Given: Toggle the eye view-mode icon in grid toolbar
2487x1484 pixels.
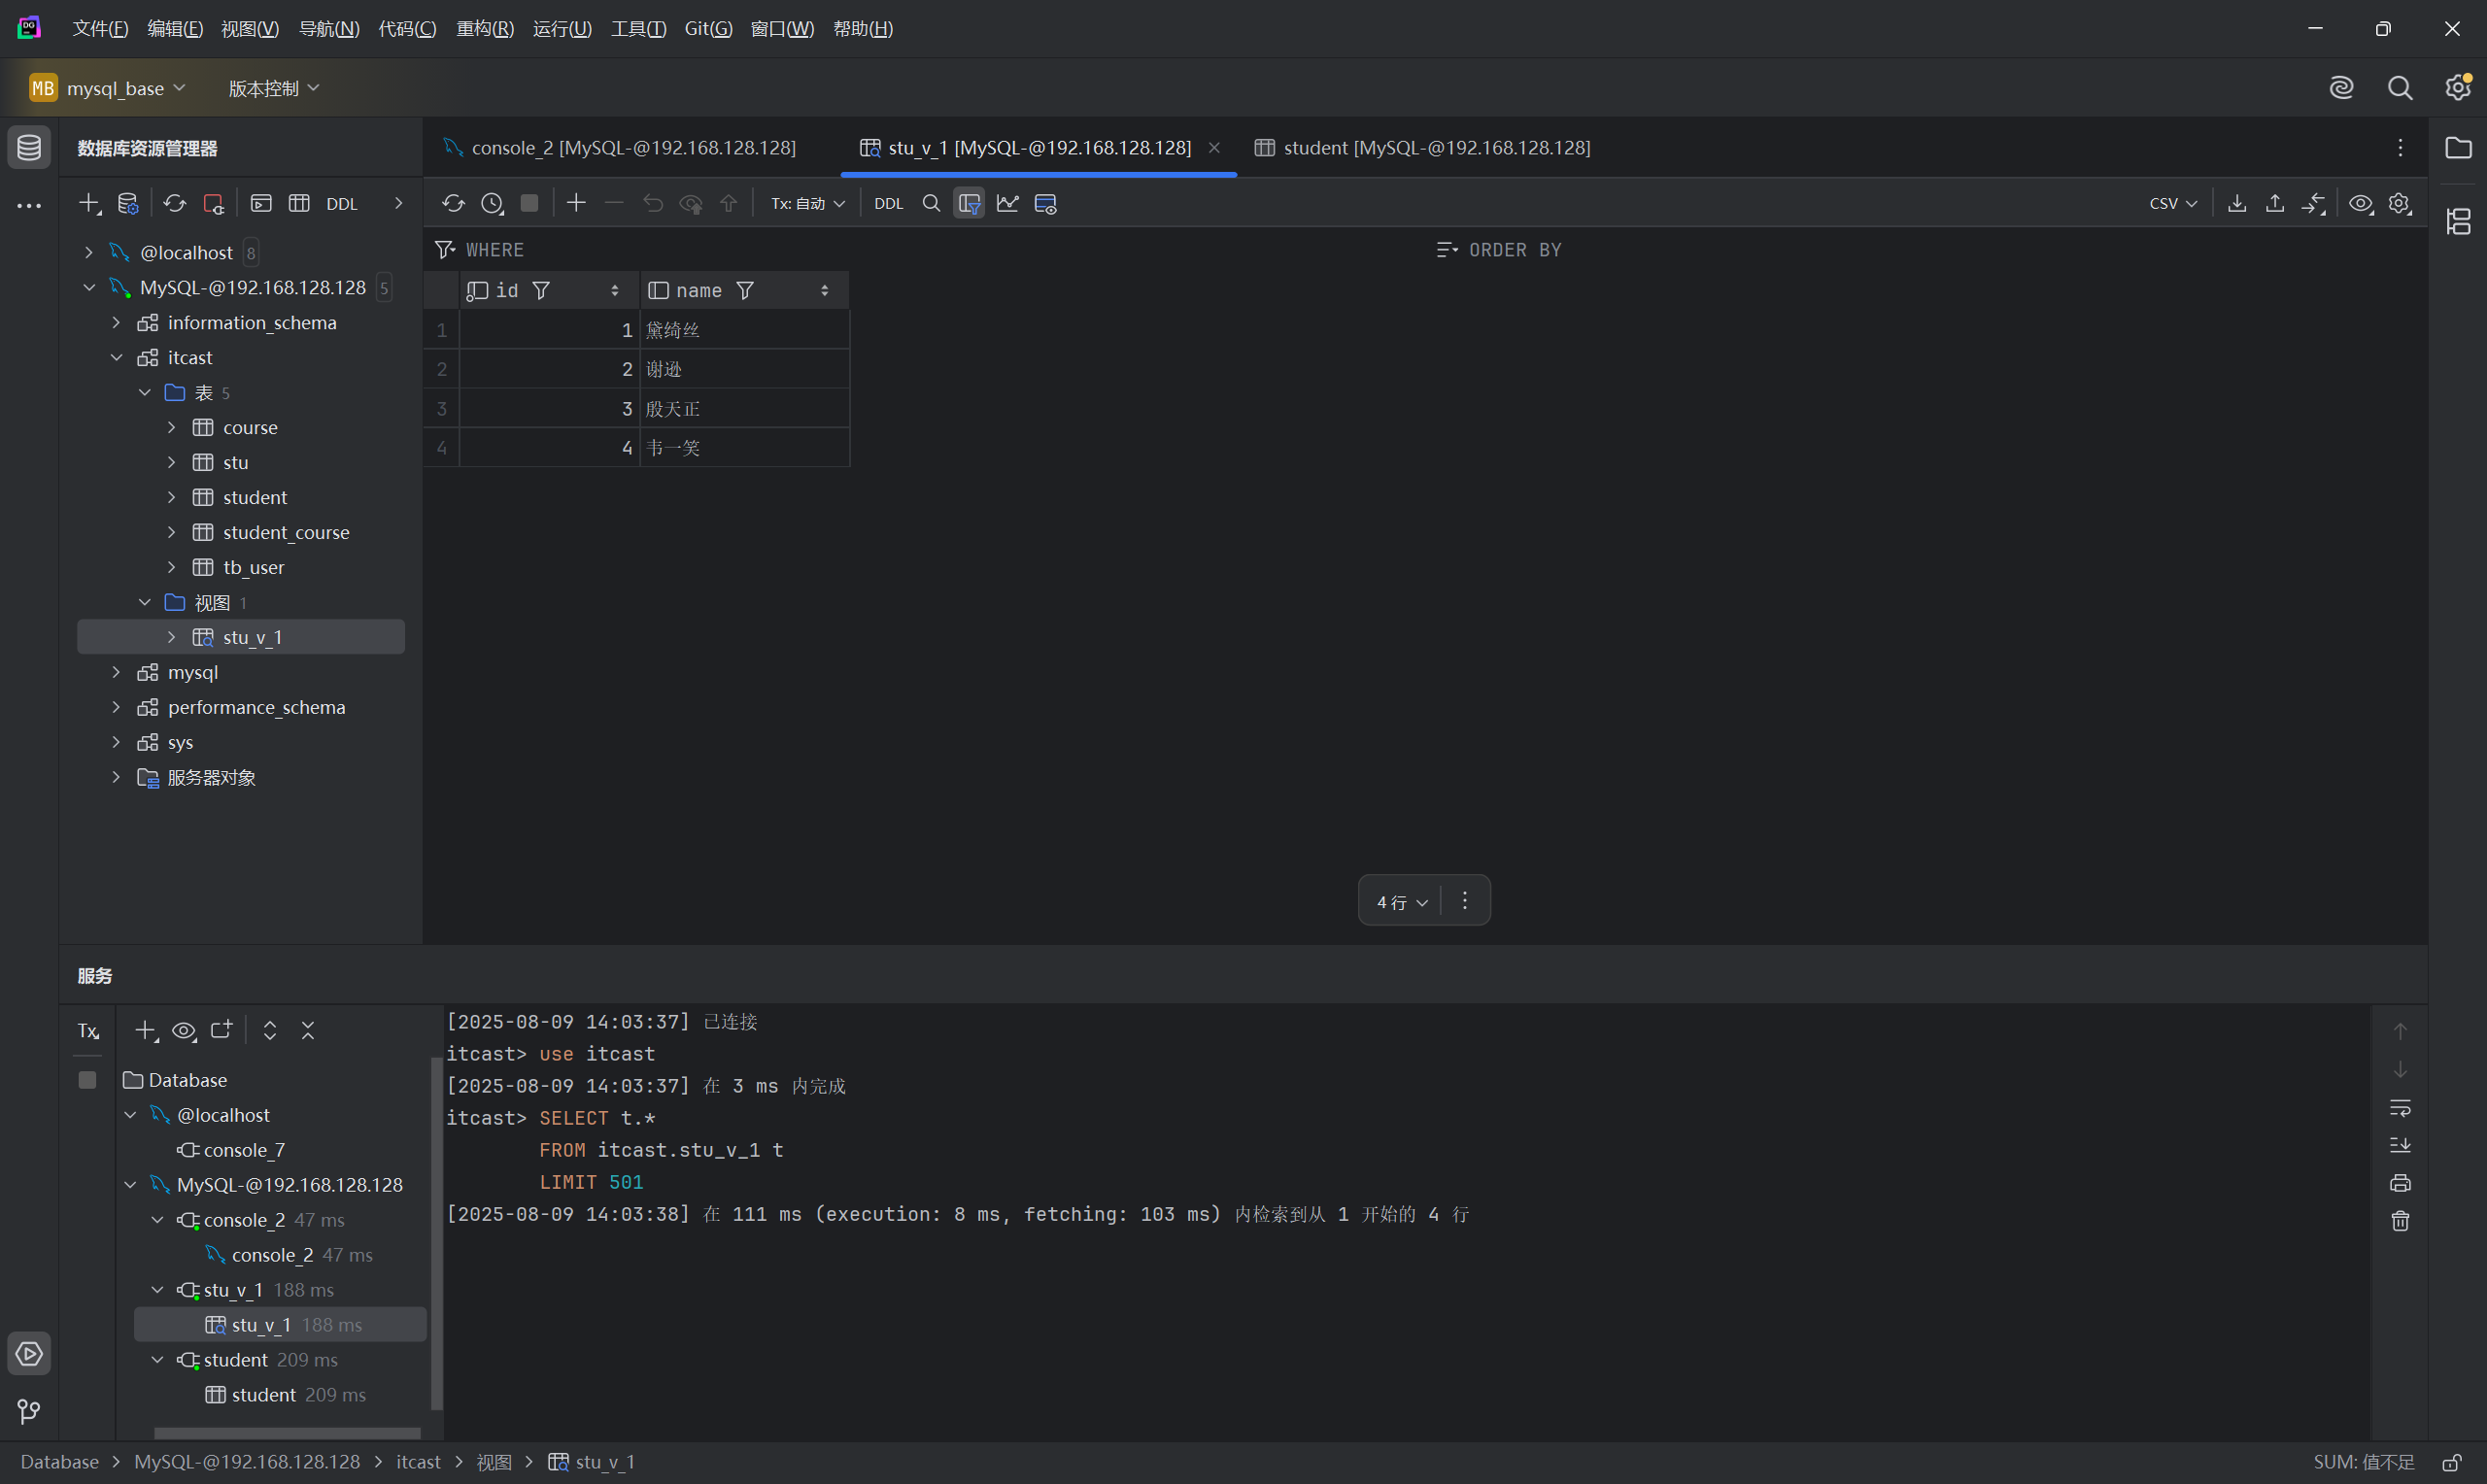Looking at the screenshot, I should 2360,203.
